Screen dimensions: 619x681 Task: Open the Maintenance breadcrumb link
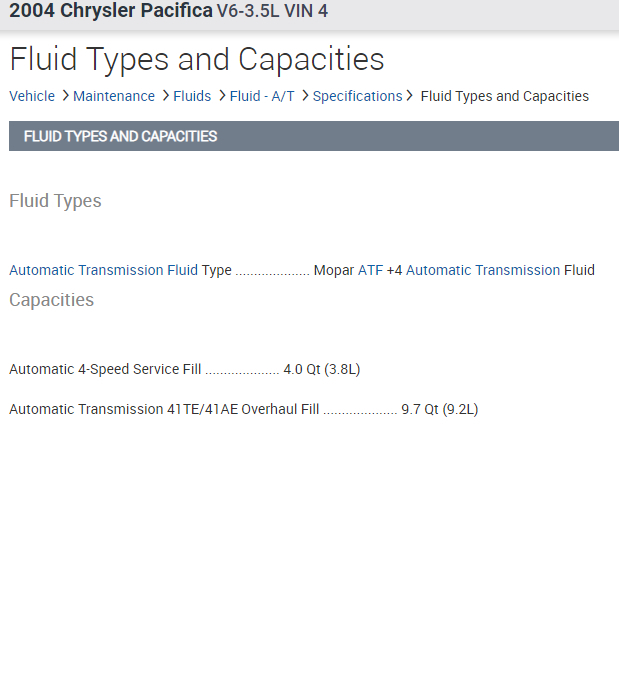click(114, 97)
